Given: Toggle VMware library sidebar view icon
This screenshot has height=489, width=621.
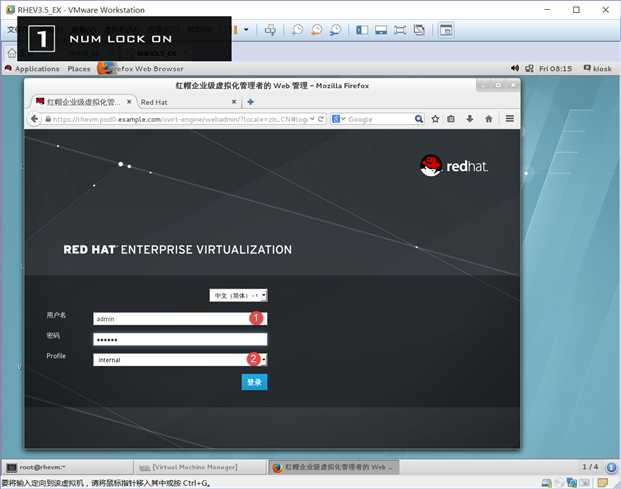Looking at the screenshot, I should tap(362, 30).
